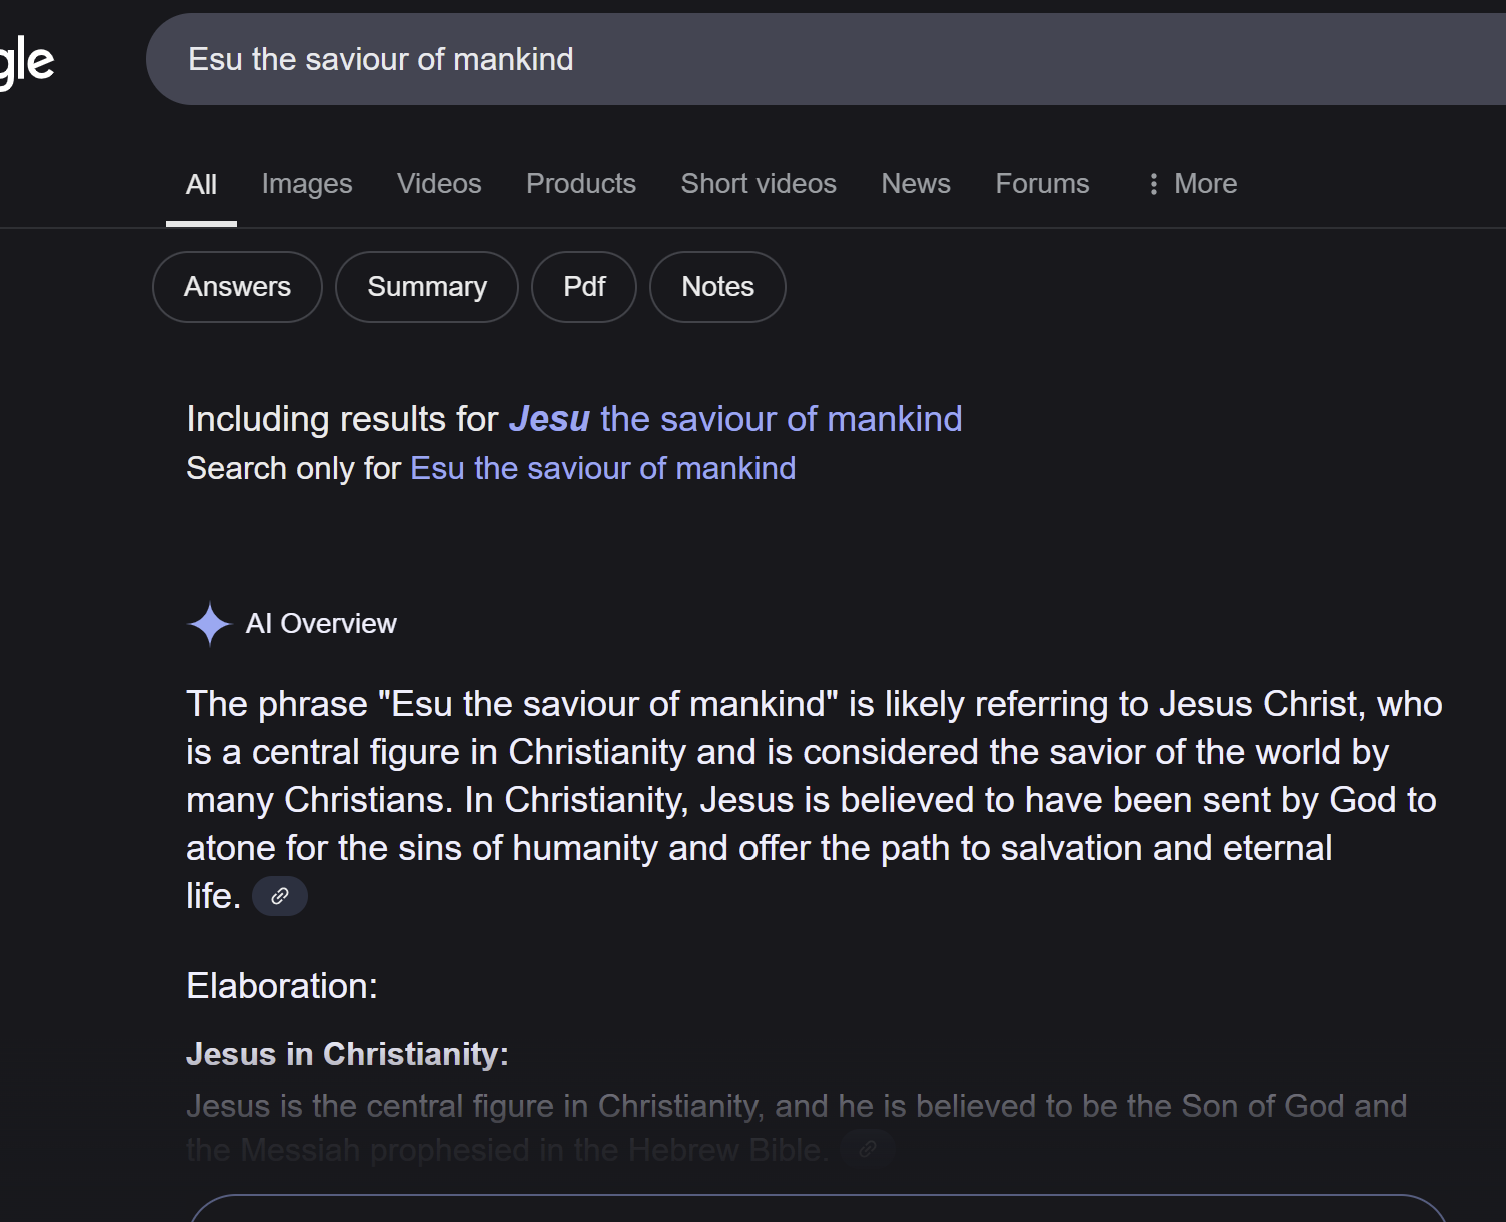Stay on the All results tab
This screenshot has width=1506, height=1222.
click(201, 184)
